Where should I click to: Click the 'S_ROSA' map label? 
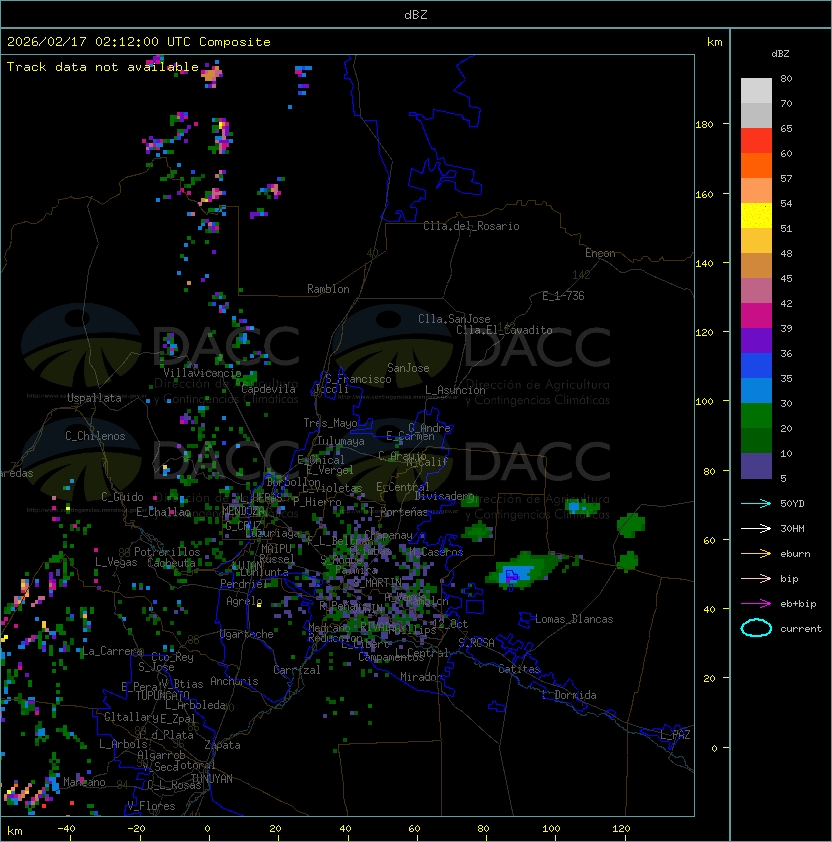pyautogui.click(x=476, y=642)
